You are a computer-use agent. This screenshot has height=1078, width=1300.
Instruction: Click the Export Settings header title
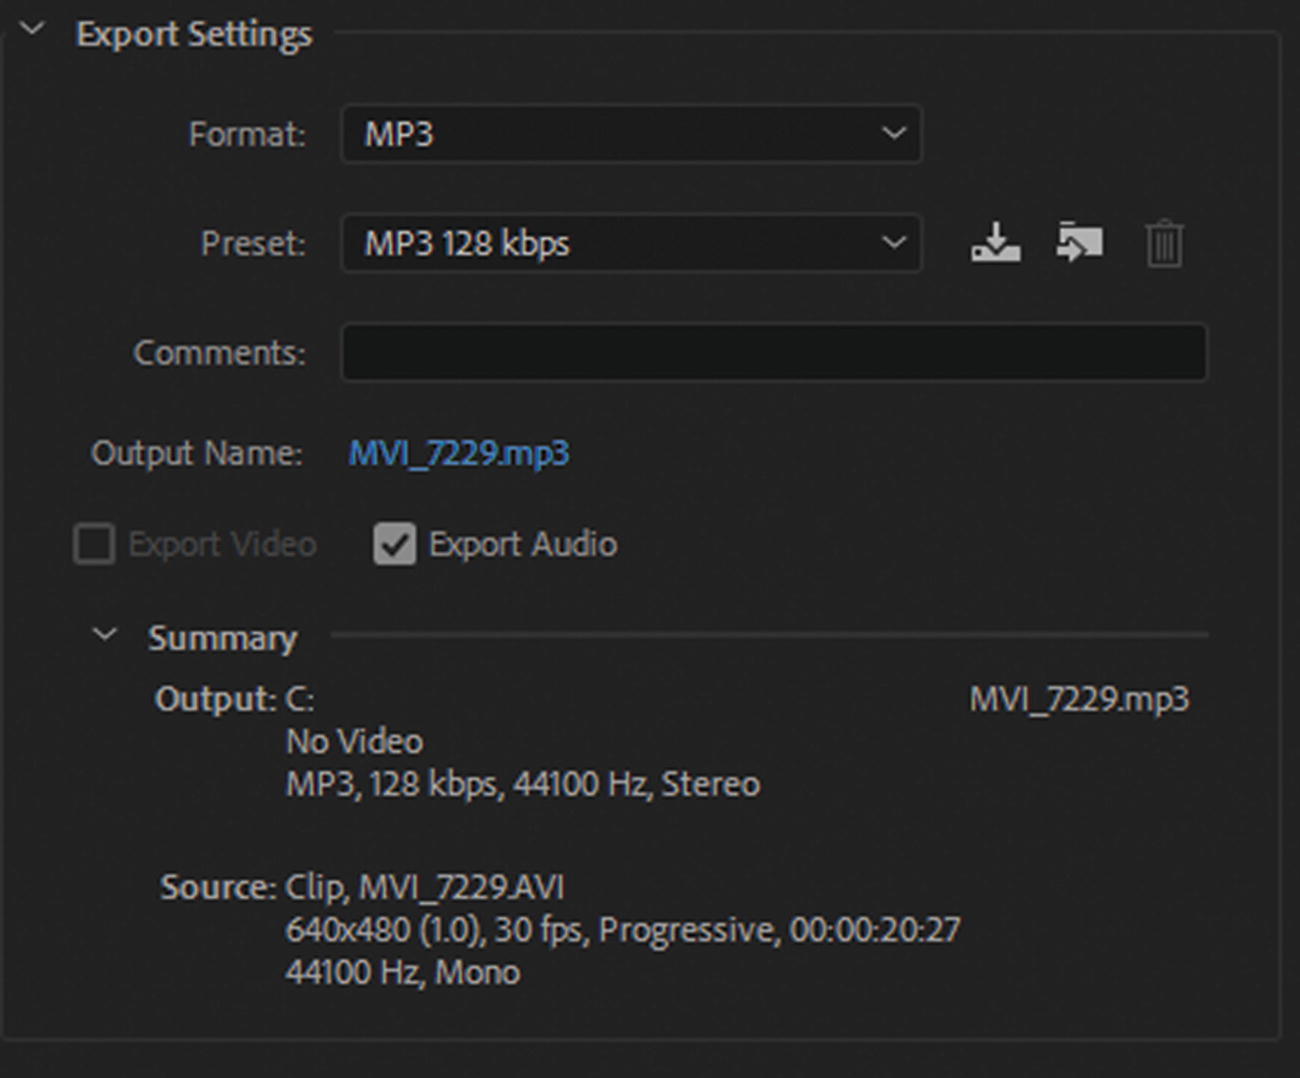point(195,34)
